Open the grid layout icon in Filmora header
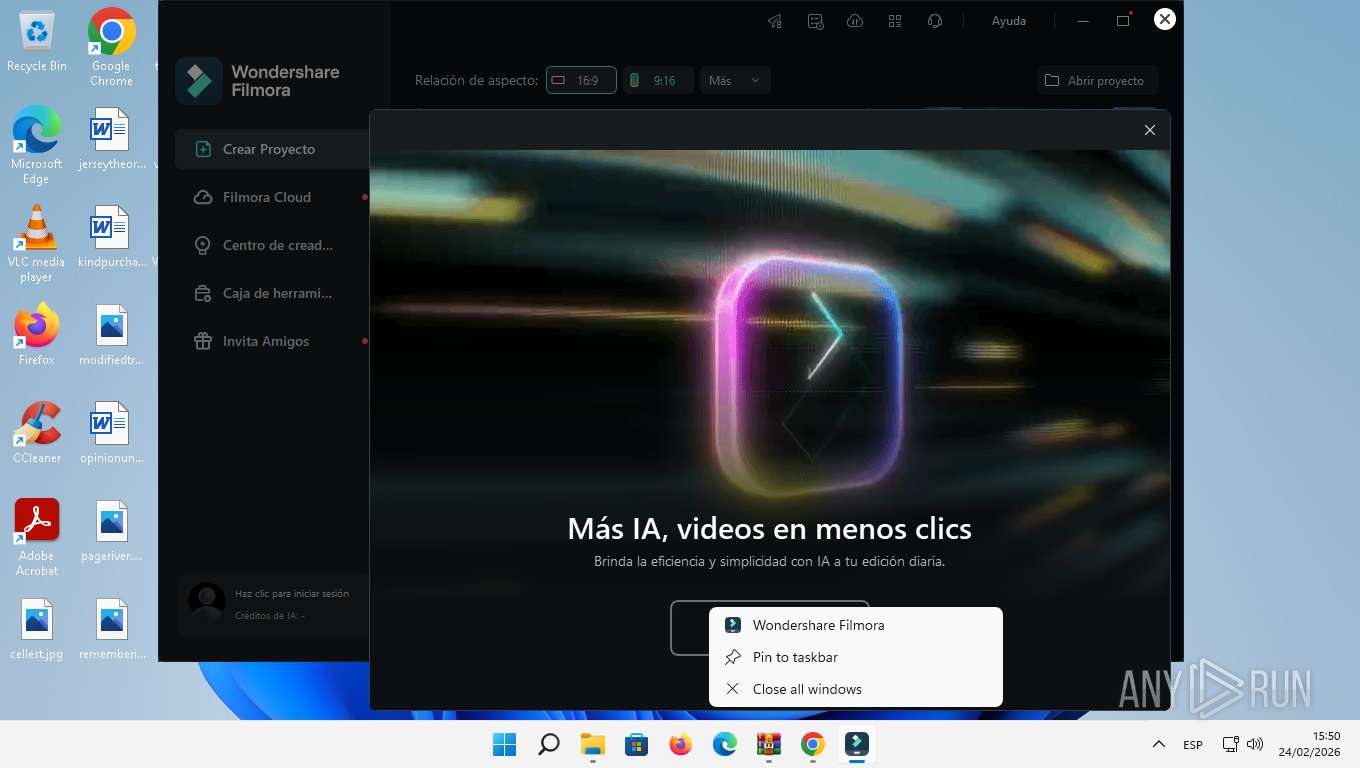Image resolution: width=1360 pixels, height=768 pixels. (x=895, y=21)
